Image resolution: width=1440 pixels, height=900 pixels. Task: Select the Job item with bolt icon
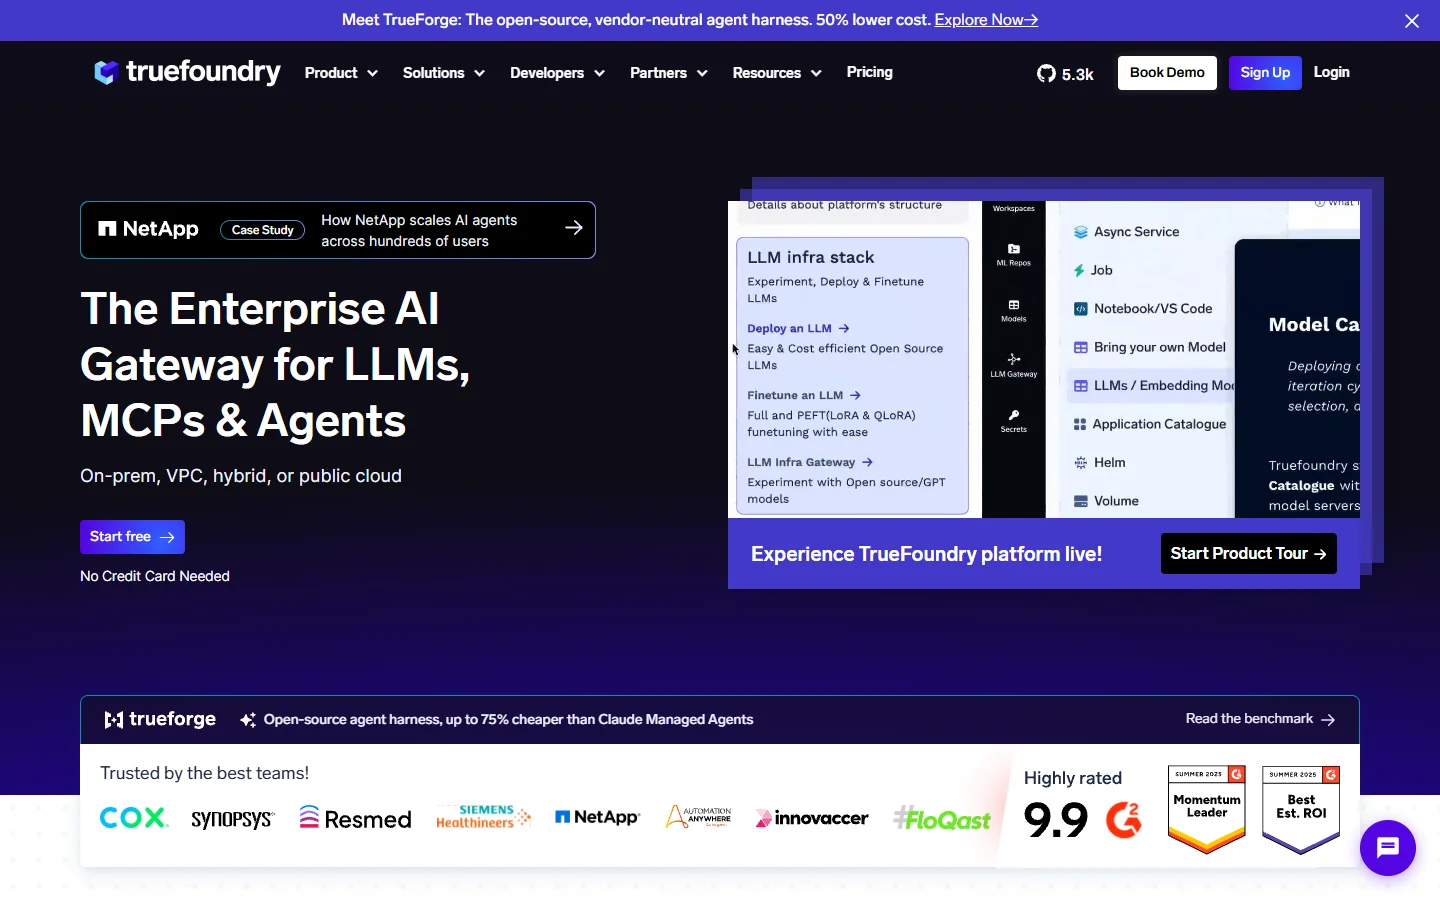click(1093, 270)
